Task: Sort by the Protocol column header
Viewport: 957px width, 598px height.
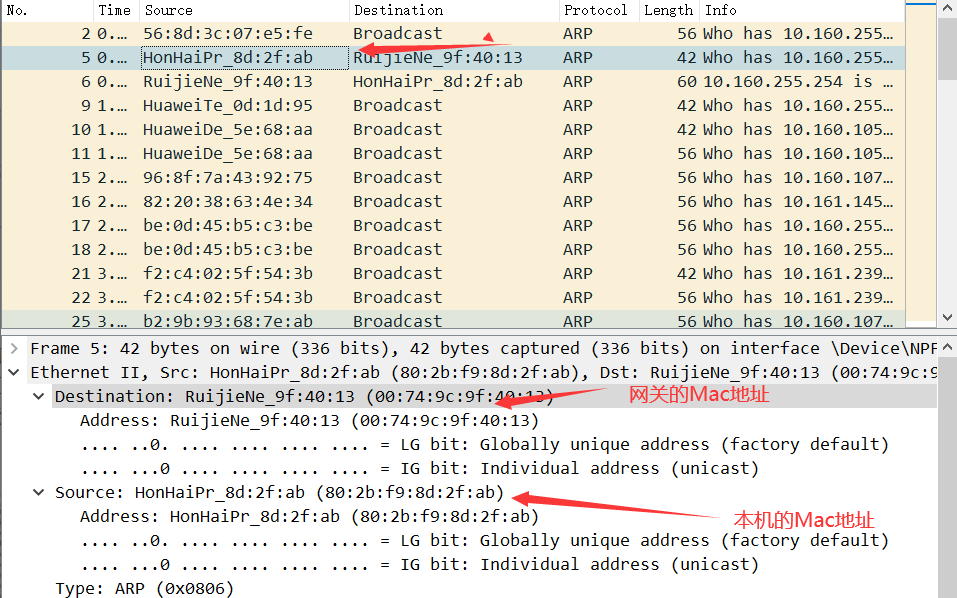Action: (x=599, y=10)
